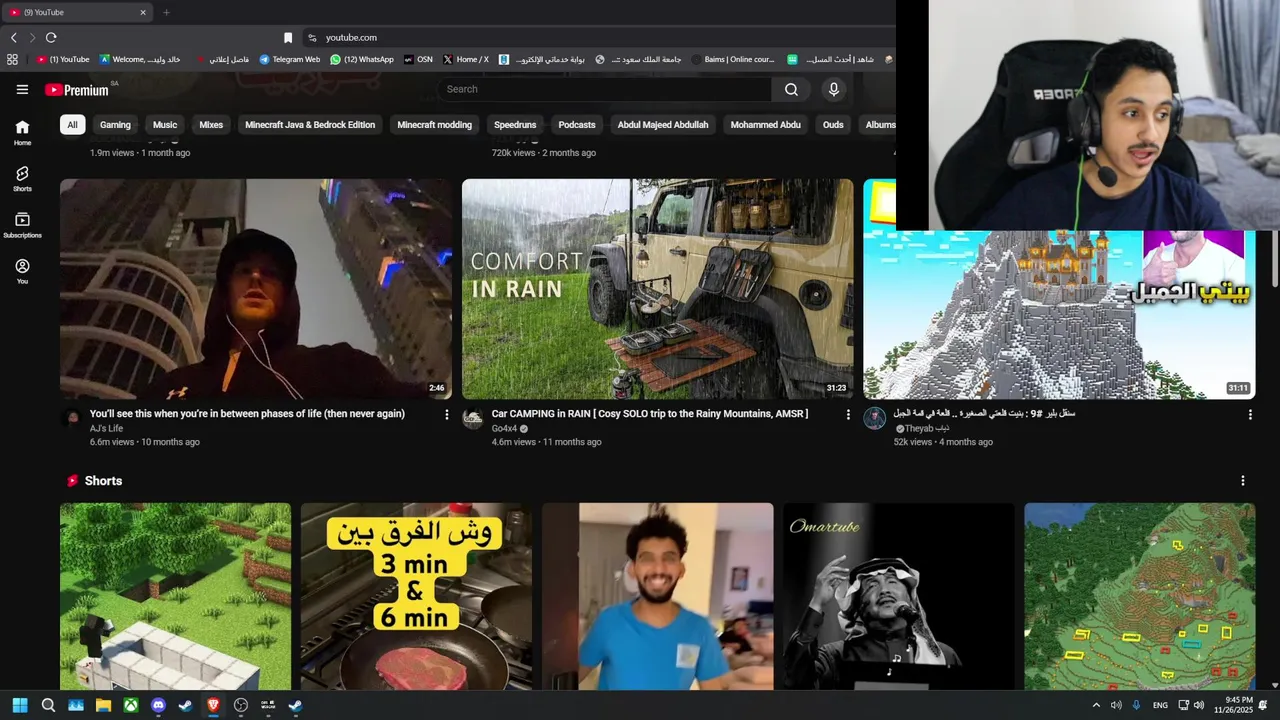Select the Ouds filter chip
Screen dimensions: 1280x720
[x=833, y=125]
